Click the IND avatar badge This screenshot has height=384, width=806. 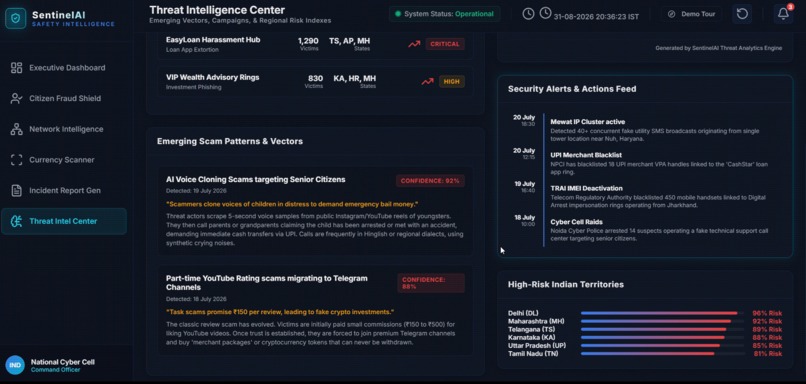click(x=15, y=365)
